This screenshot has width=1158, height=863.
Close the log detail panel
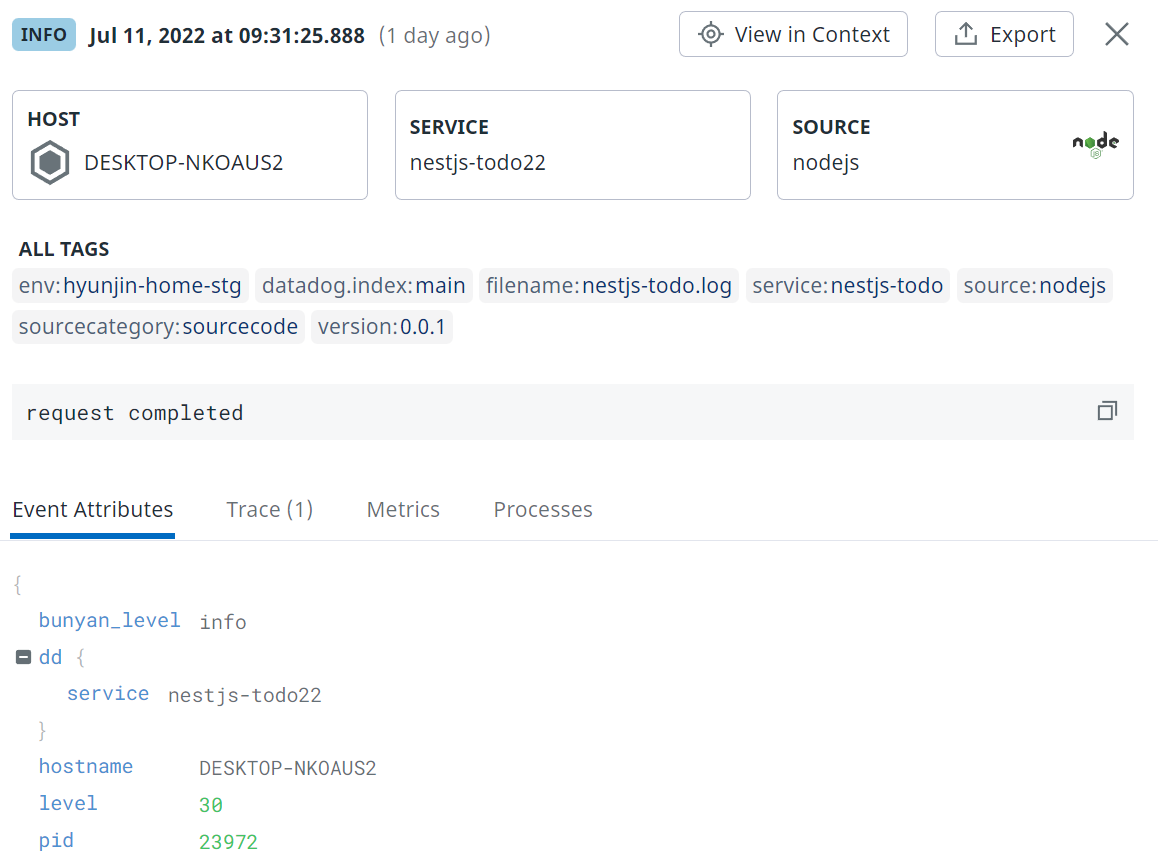[1116, 34]
